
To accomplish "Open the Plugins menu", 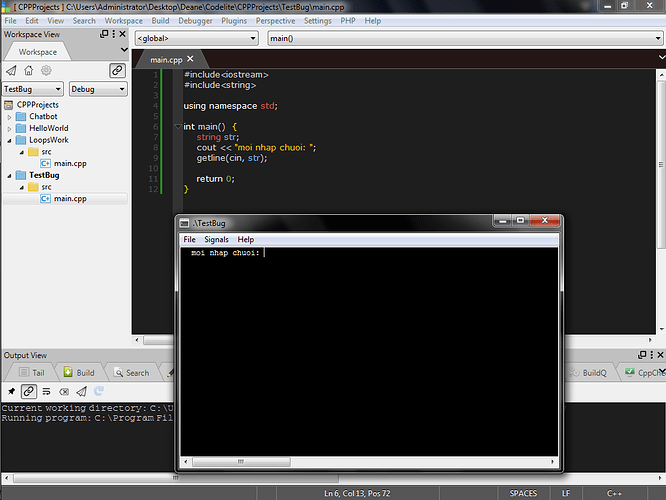I will coord(234,21).
